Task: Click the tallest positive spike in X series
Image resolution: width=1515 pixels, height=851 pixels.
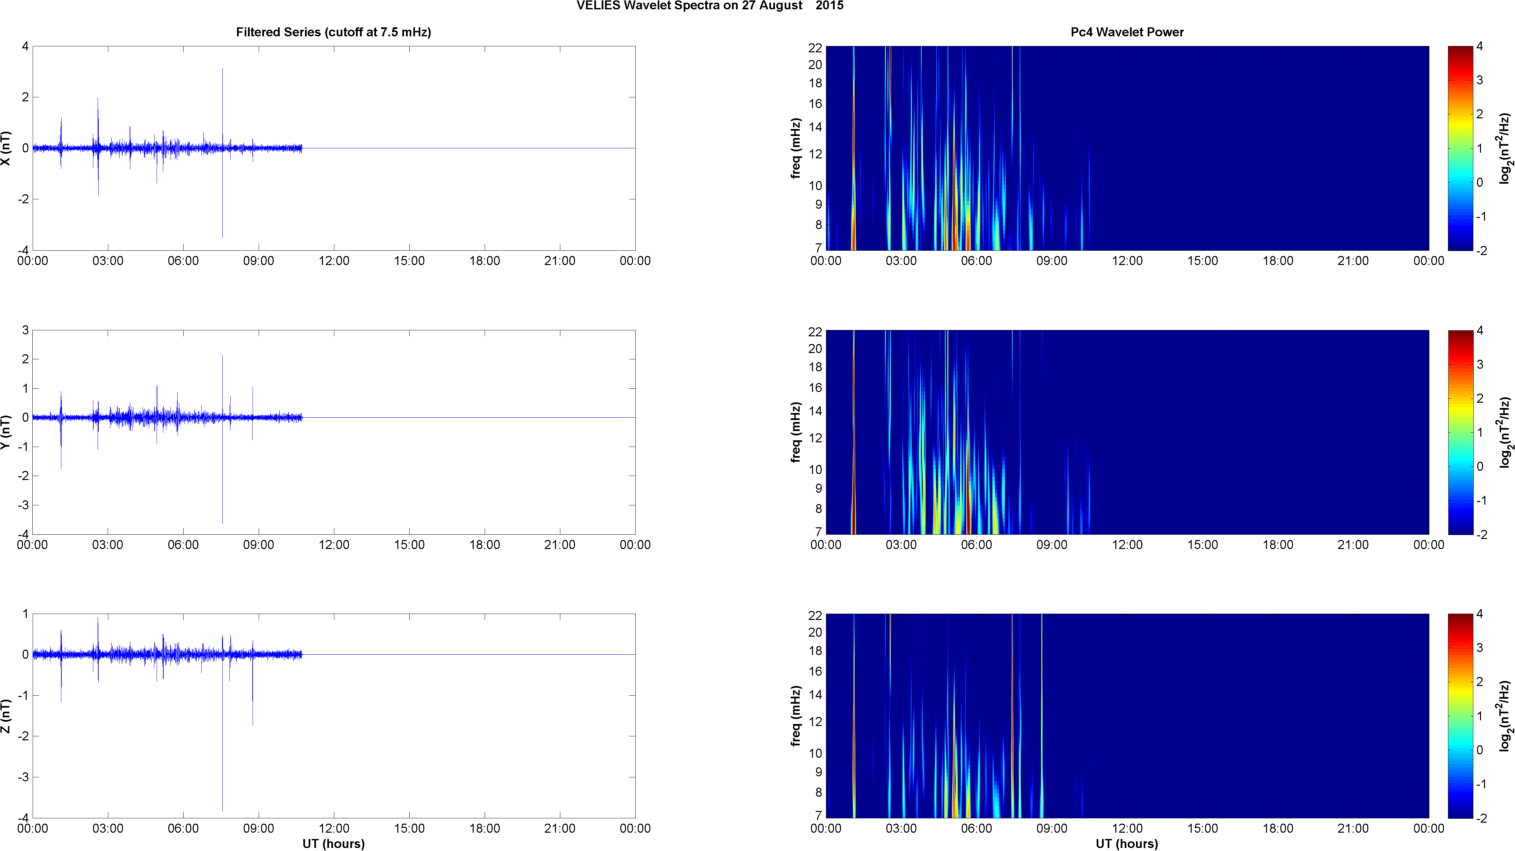Action: (x=222, y=72)
